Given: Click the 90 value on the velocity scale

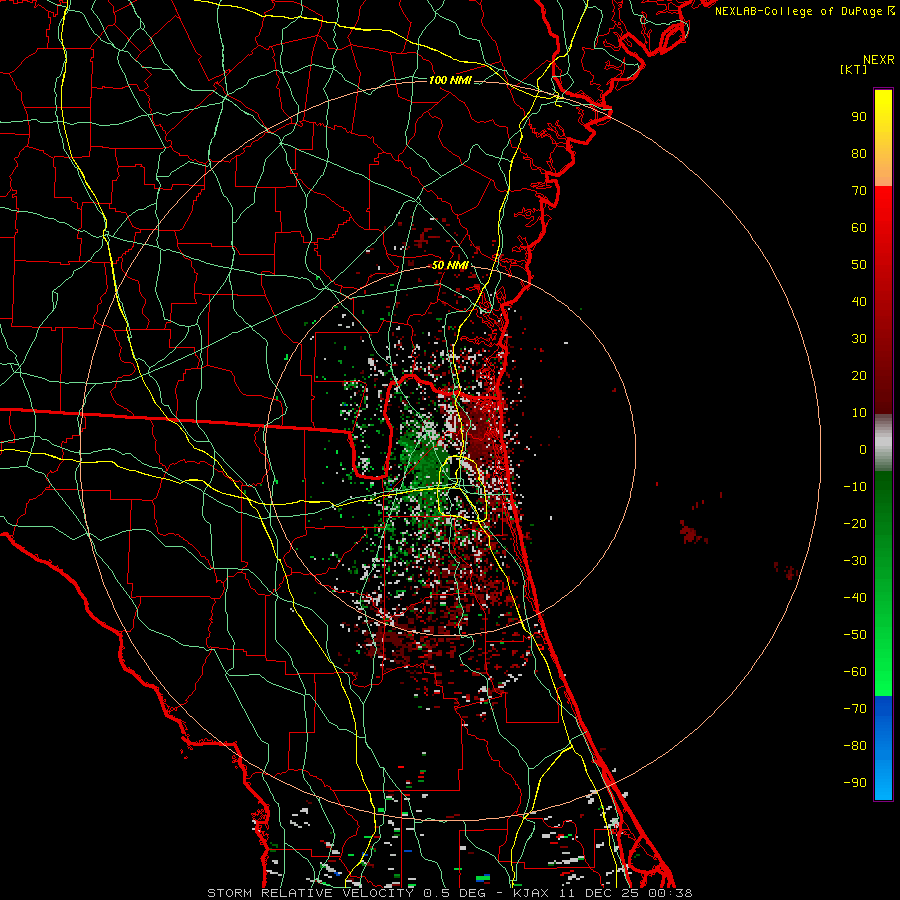Looking at the screenshot, I should pyautogui.click(x=859, y=117).
